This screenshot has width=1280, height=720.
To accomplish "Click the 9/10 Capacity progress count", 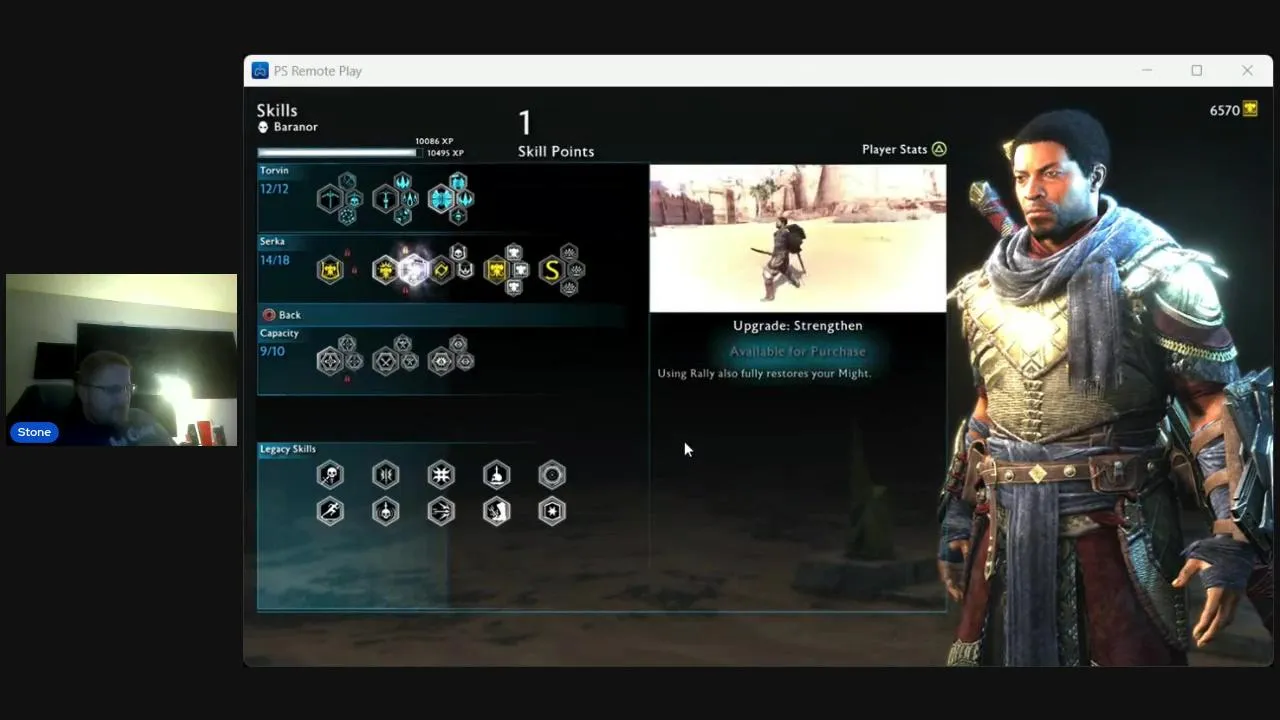I will click(272, 351).
